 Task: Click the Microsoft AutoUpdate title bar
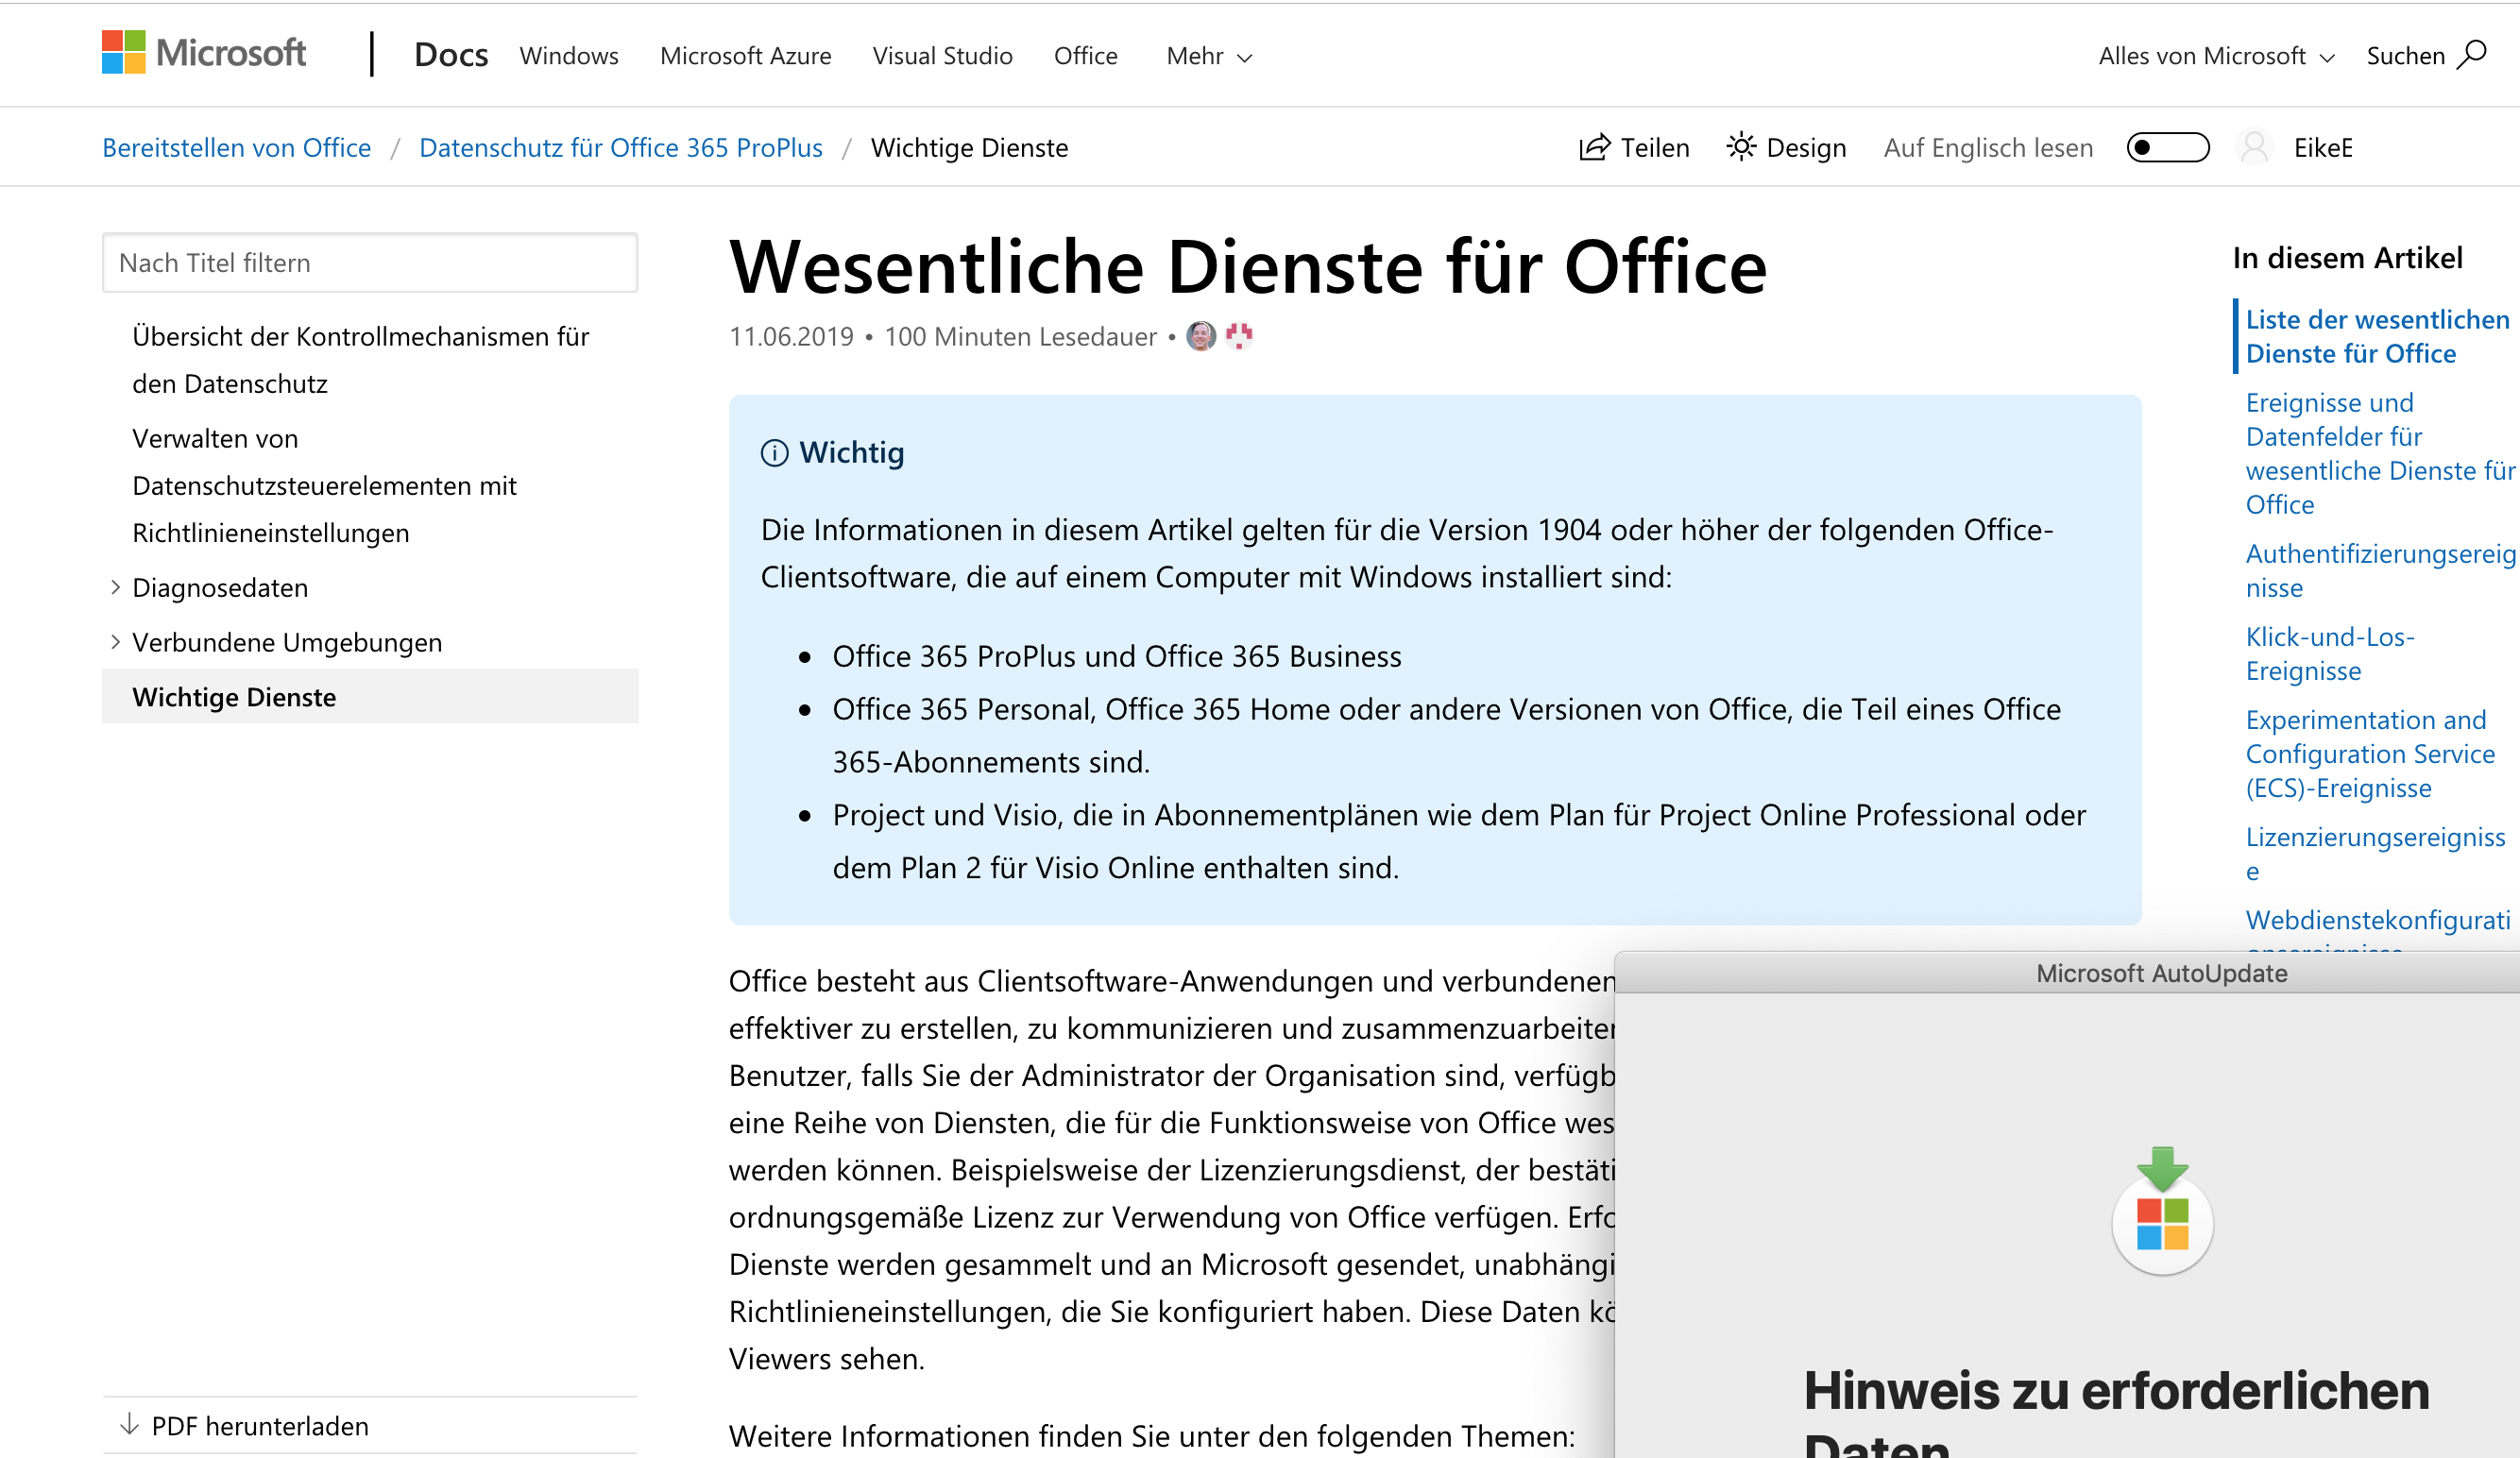click(2160, 973)
